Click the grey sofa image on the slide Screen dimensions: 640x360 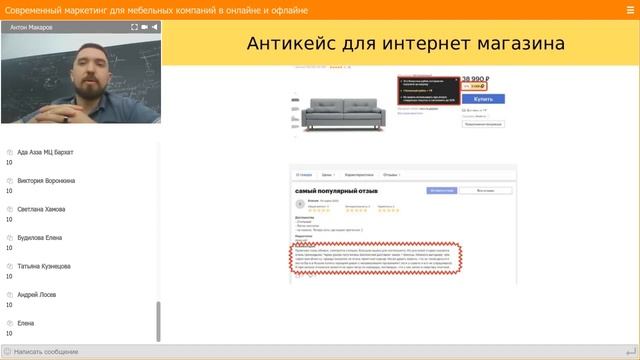click(x=343, y=114)
